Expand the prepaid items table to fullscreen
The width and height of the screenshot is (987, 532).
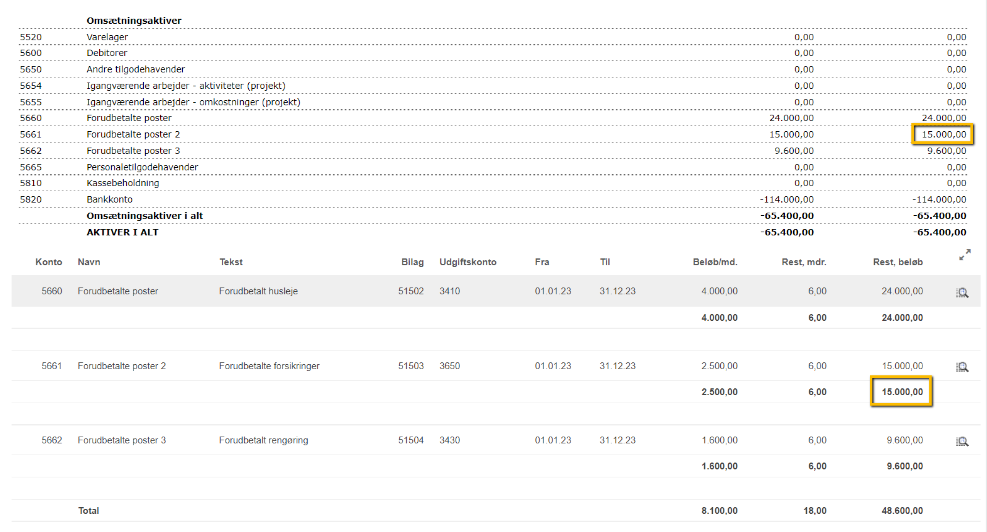[964, 256]
